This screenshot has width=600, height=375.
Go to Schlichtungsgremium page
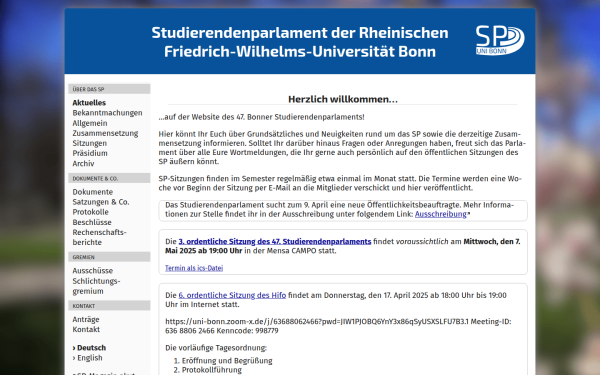96,286
